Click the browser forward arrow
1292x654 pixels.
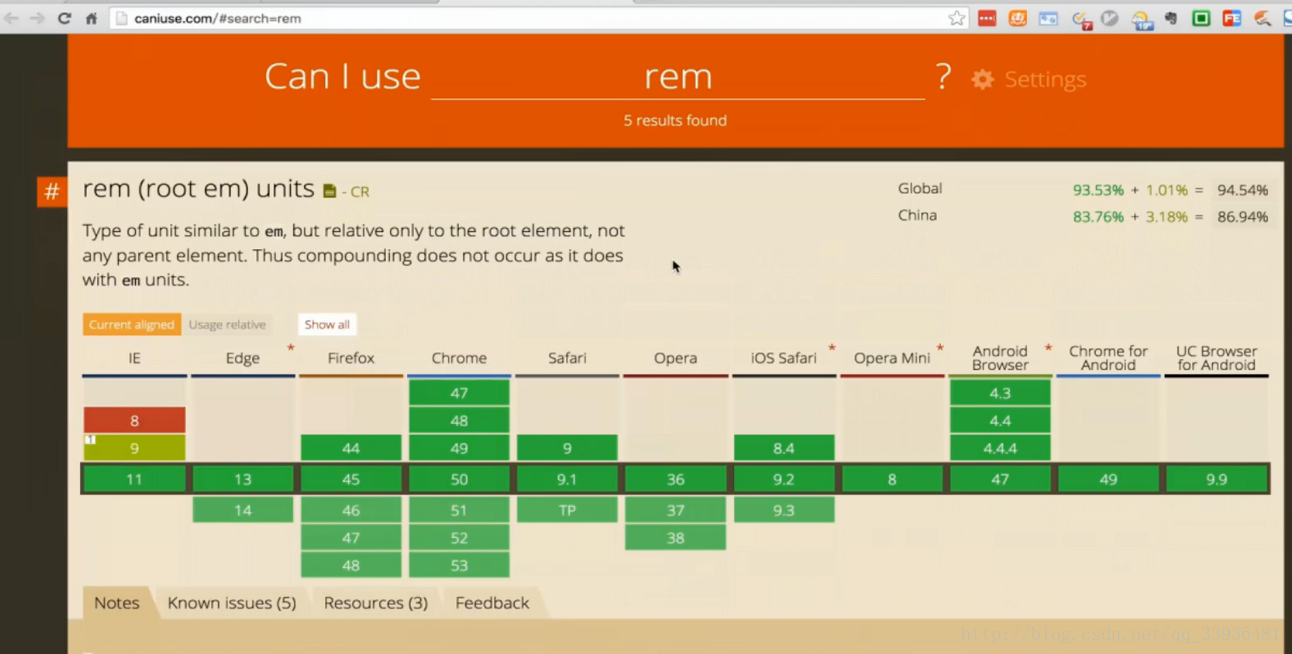38,18
